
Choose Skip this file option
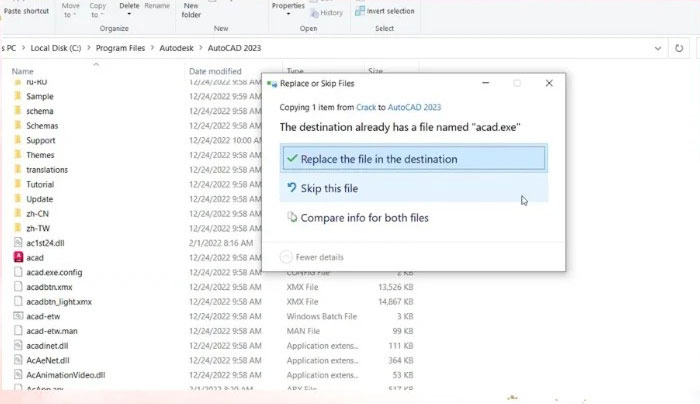[413, 188]
